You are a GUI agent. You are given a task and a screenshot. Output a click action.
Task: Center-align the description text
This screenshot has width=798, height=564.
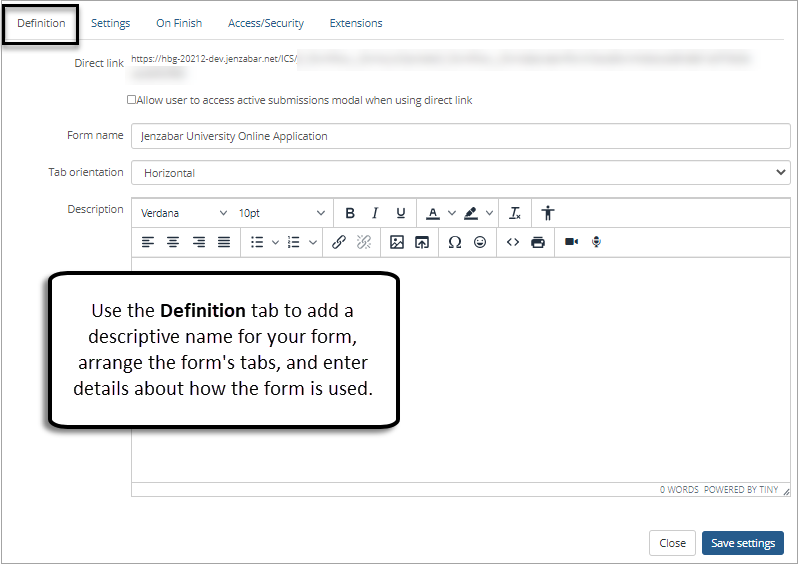click(173, 242)
